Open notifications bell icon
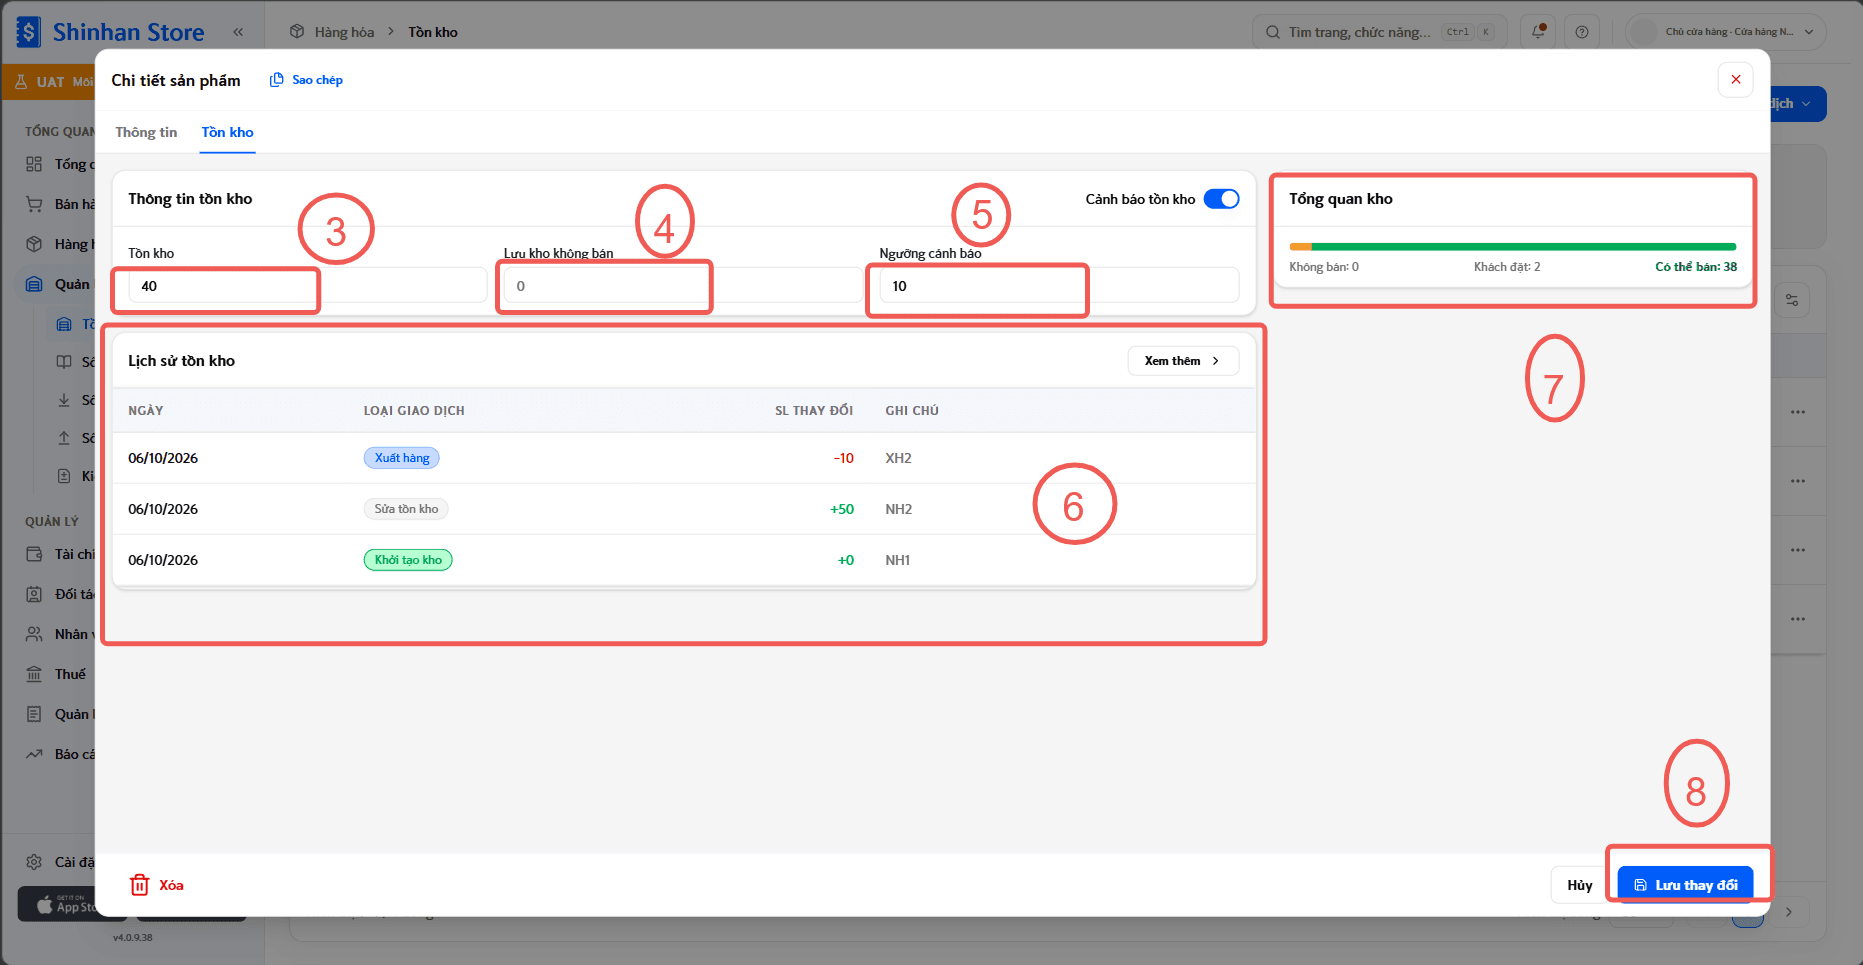This screenshot has width=1863, height=965. pyautogui.click(x=1539, y=32)
